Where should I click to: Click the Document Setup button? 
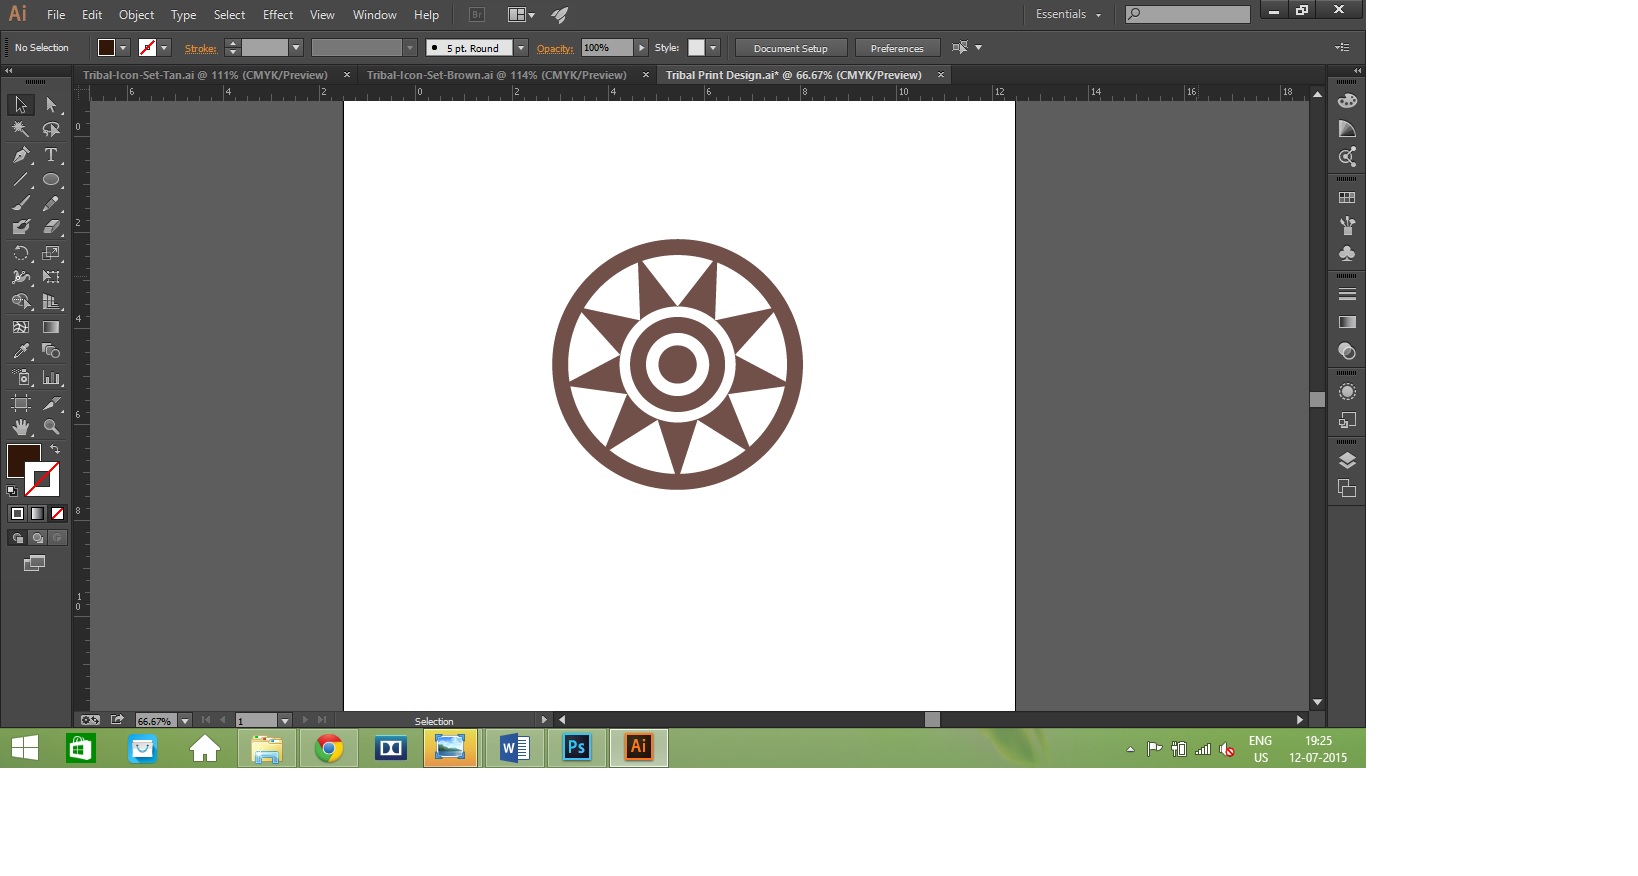pyautogui.click(x=791, y=48)
